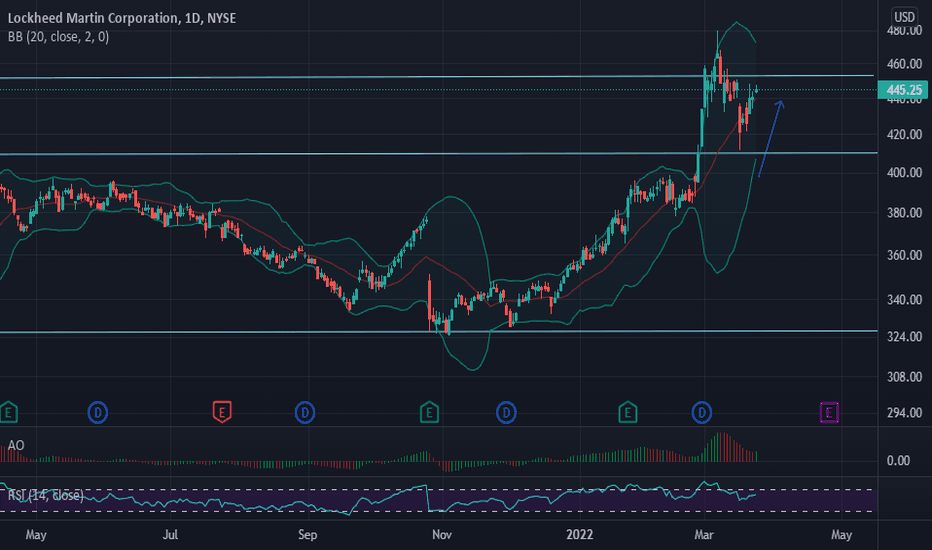Click the 294.00 price axis label
The image size is (932, 550).
[x=904, y=413]
